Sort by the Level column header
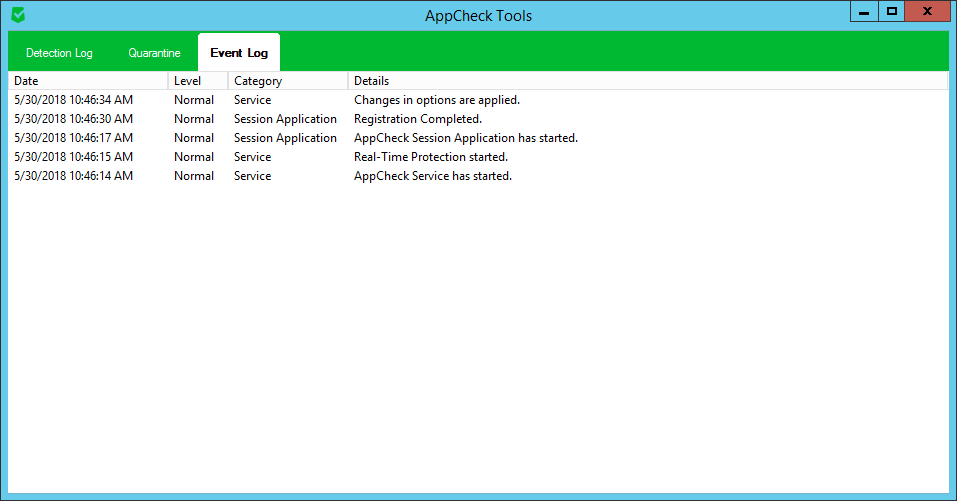This screenshot has width=957, height=501. pyautogui.click(x=198, y=81)
